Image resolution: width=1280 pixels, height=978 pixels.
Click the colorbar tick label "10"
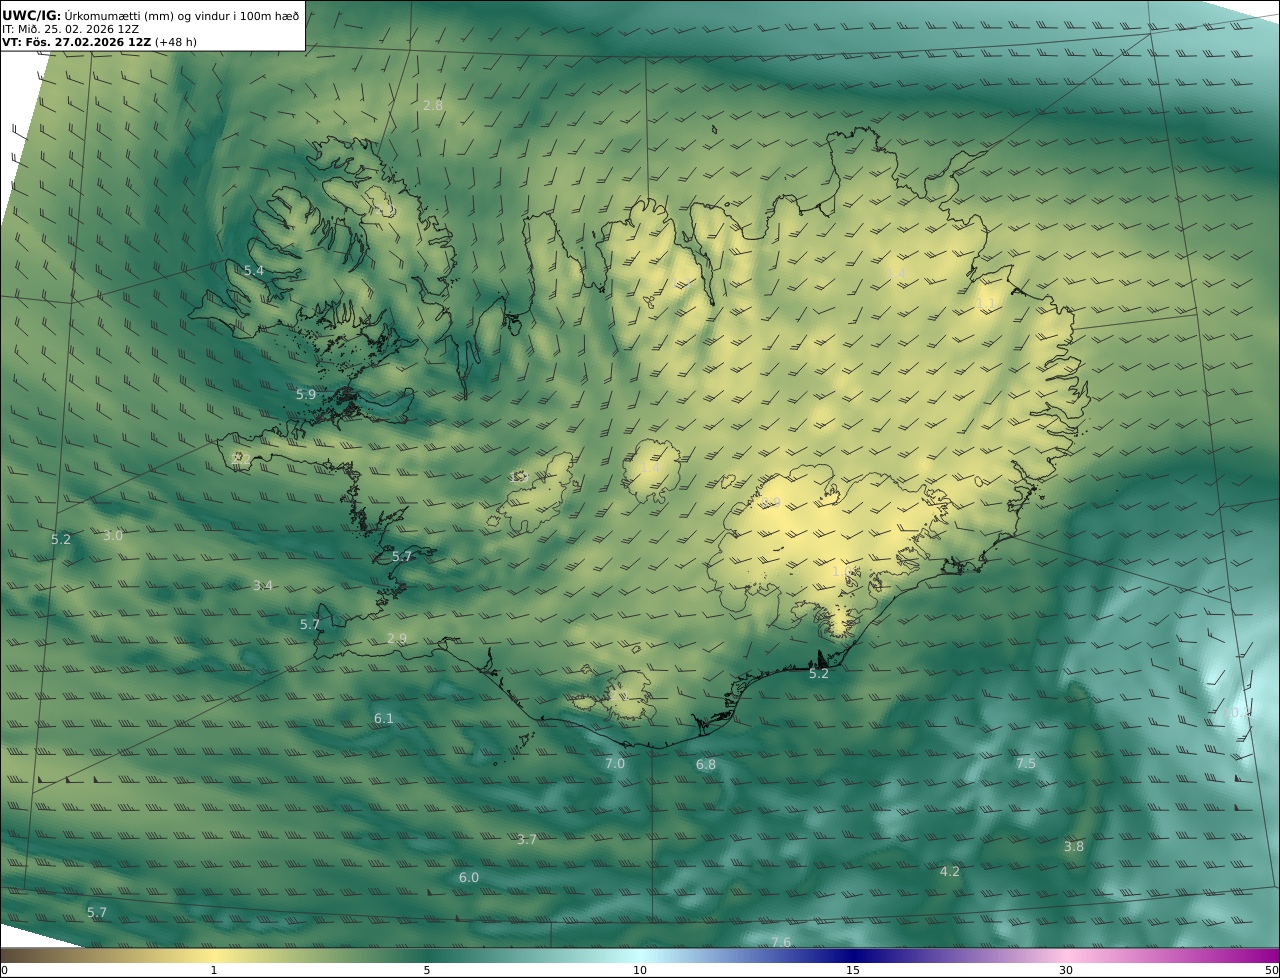pos(640,971)
